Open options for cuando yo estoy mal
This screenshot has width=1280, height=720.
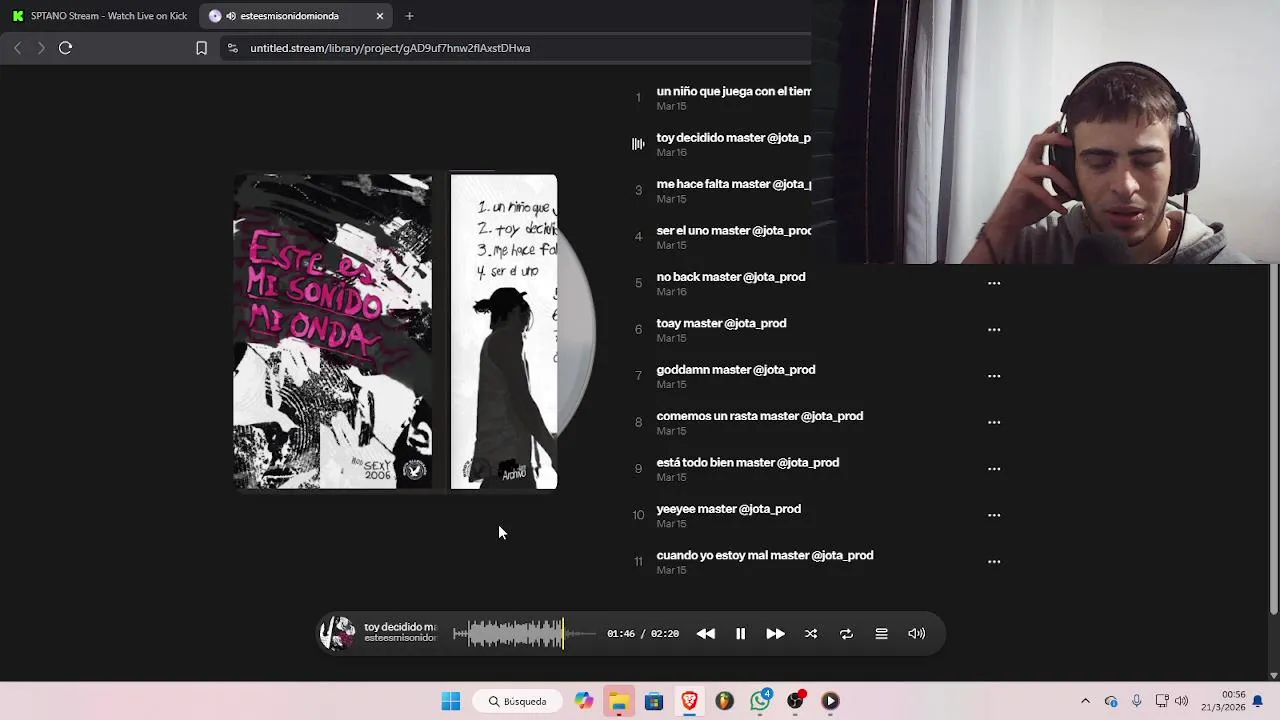tap(994, 561)
